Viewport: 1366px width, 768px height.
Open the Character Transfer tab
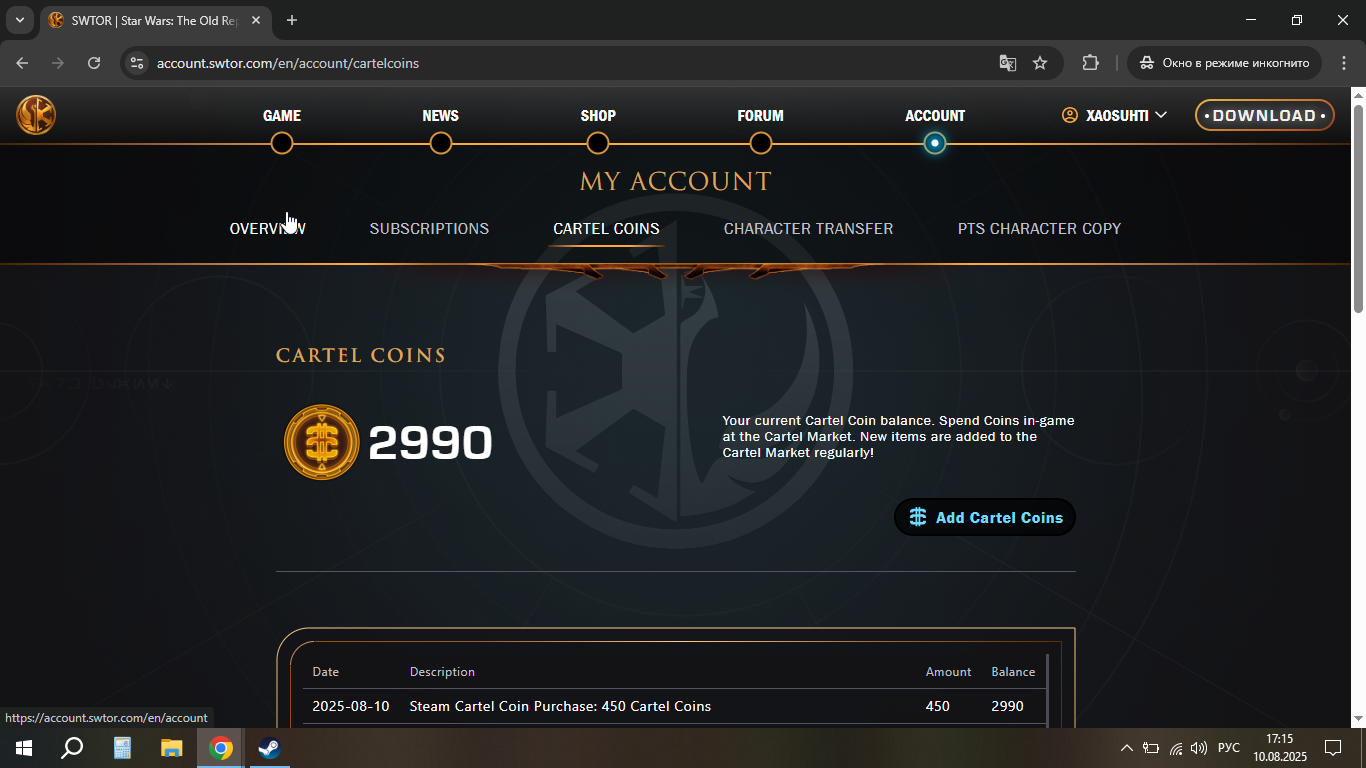click(808, 228)
